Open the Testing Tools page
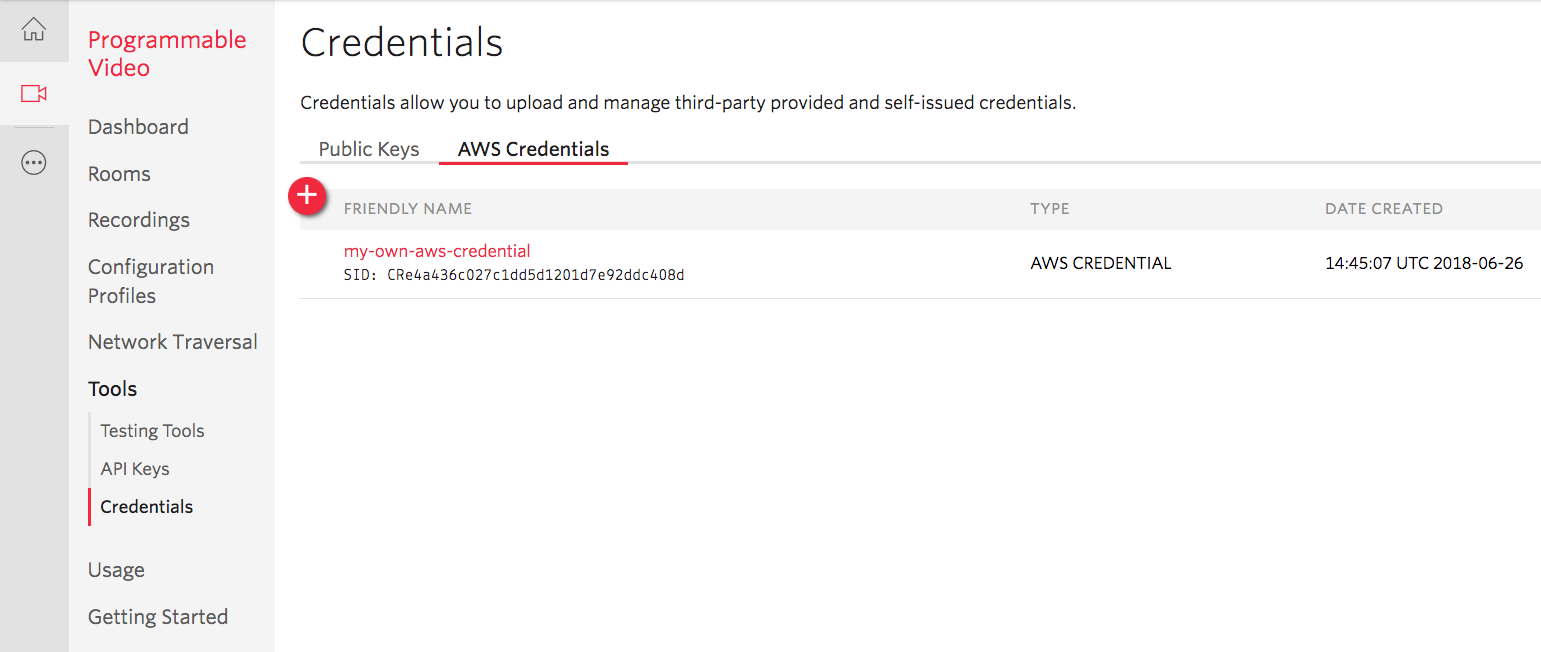1541x652 pixels. click(x=152, y=430)
